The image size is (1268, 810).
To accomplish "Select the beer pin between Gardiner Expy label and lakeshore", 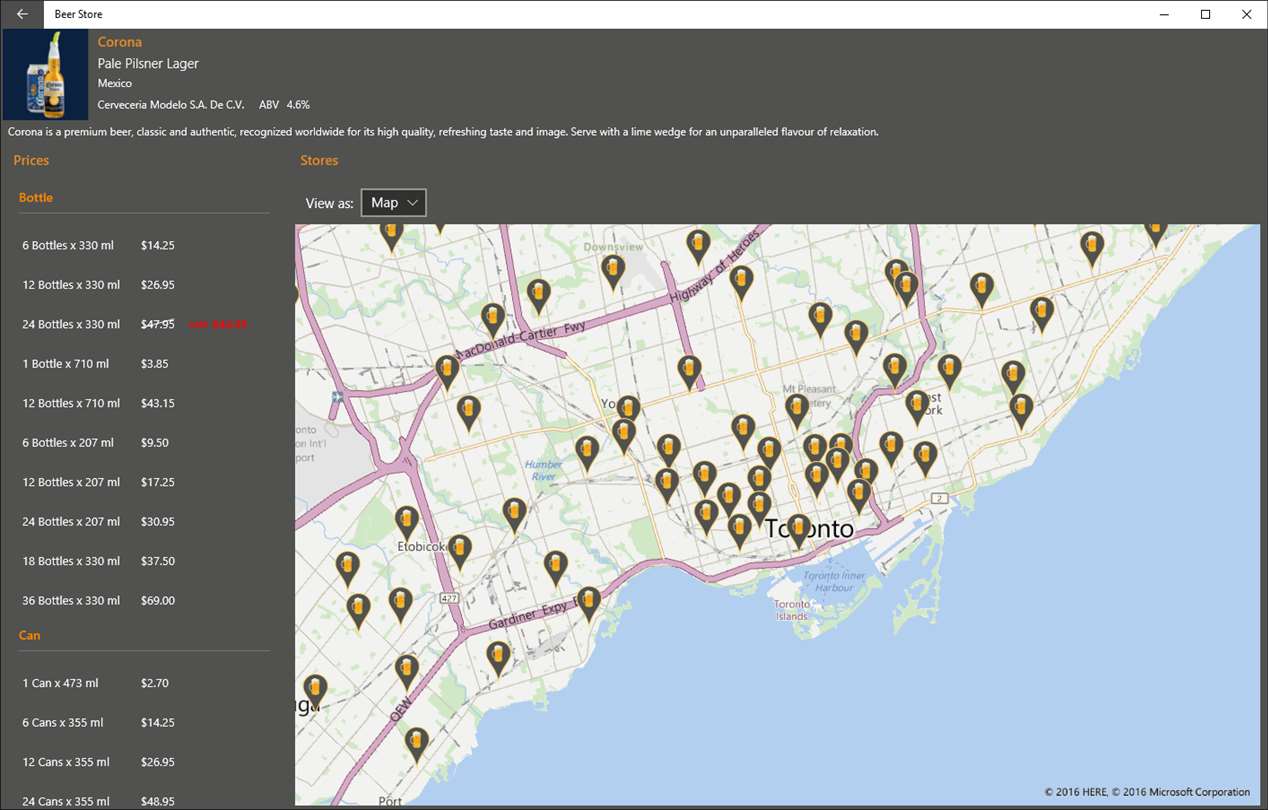I will click(498, 658).
